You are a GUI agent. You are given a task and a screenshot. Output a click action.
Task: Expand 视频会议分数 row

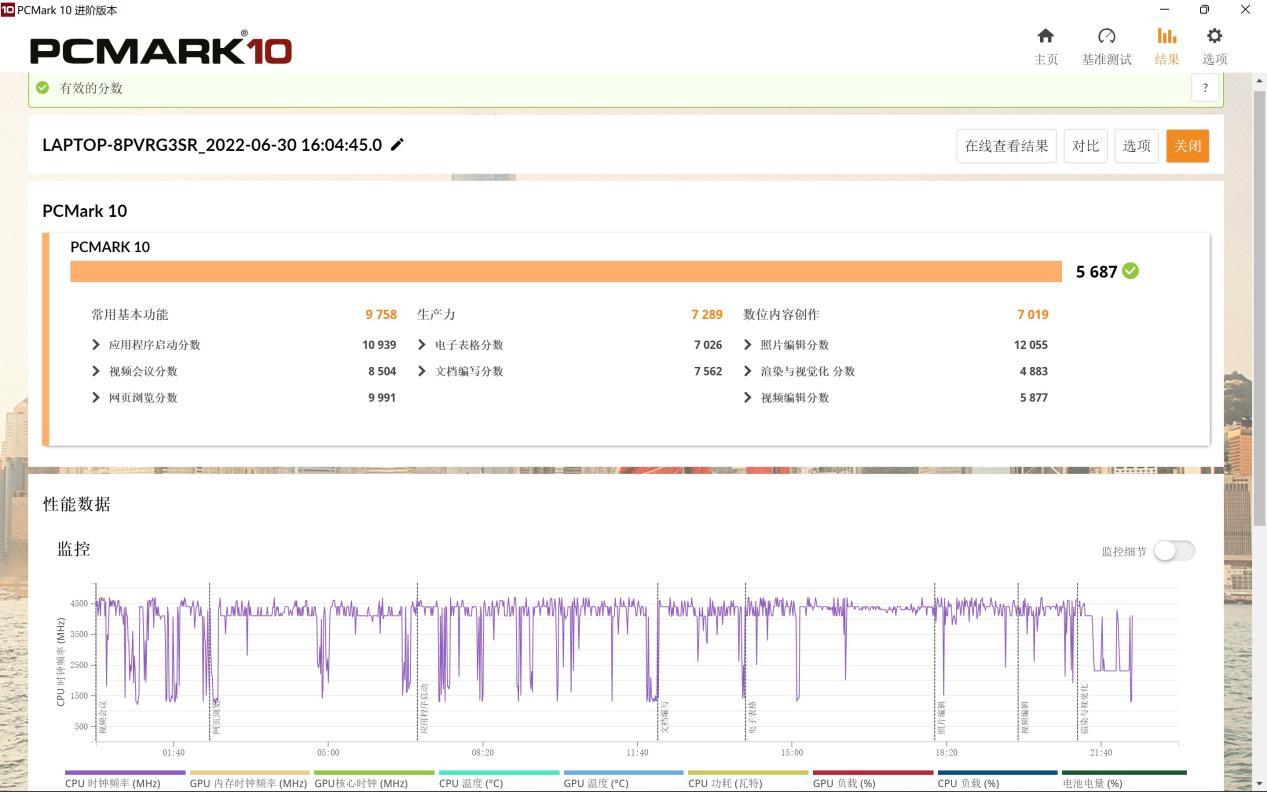tap(96, 371)
